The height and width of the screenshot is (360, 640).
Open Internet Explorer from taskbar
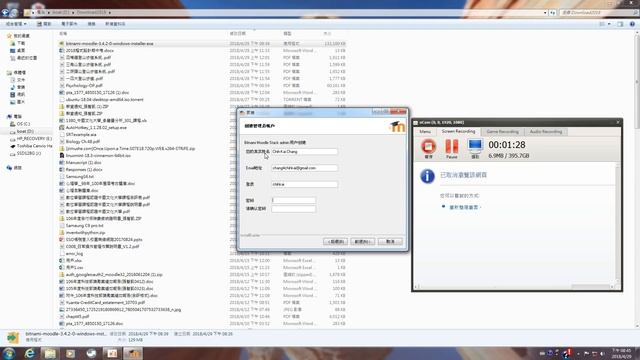pyautogui.click(x=29, y=353)
